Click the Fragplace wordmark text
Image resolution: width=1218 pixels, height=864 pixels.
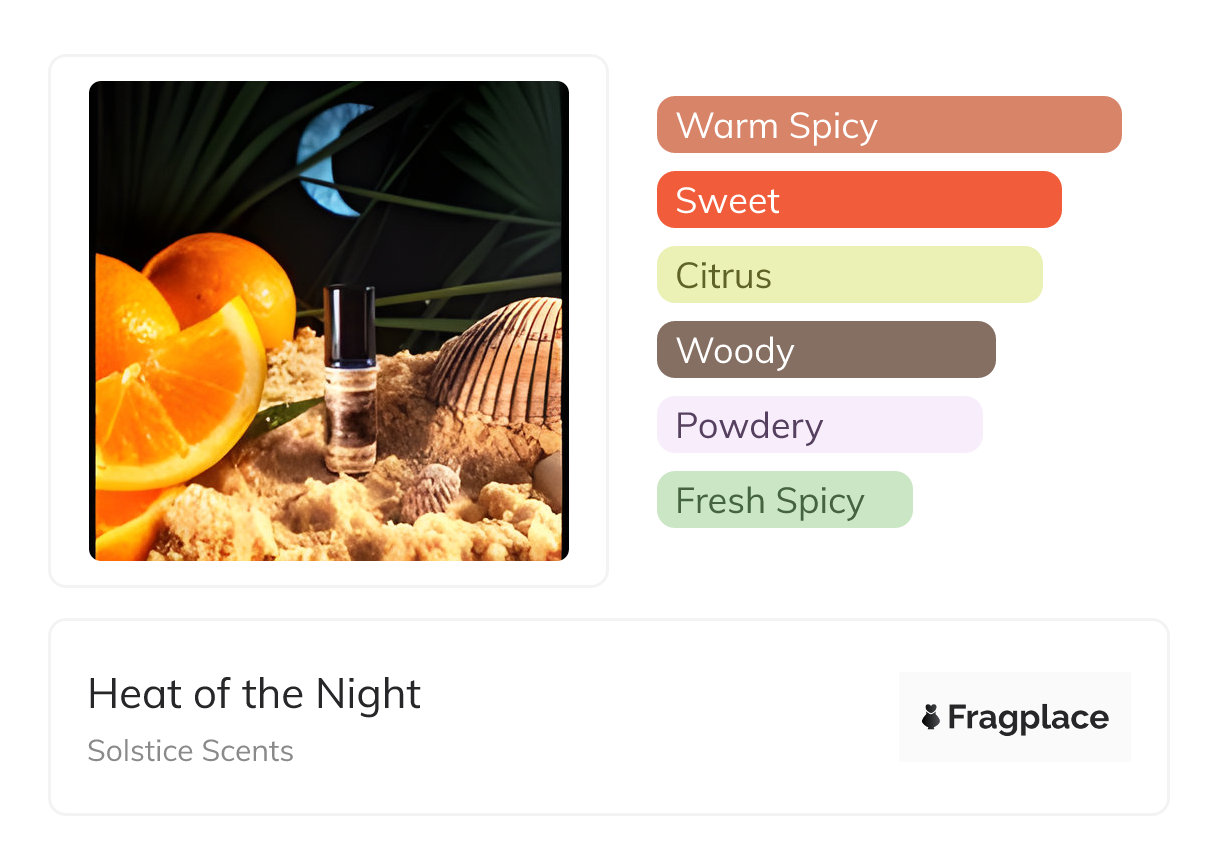(x=1027, y=717)
